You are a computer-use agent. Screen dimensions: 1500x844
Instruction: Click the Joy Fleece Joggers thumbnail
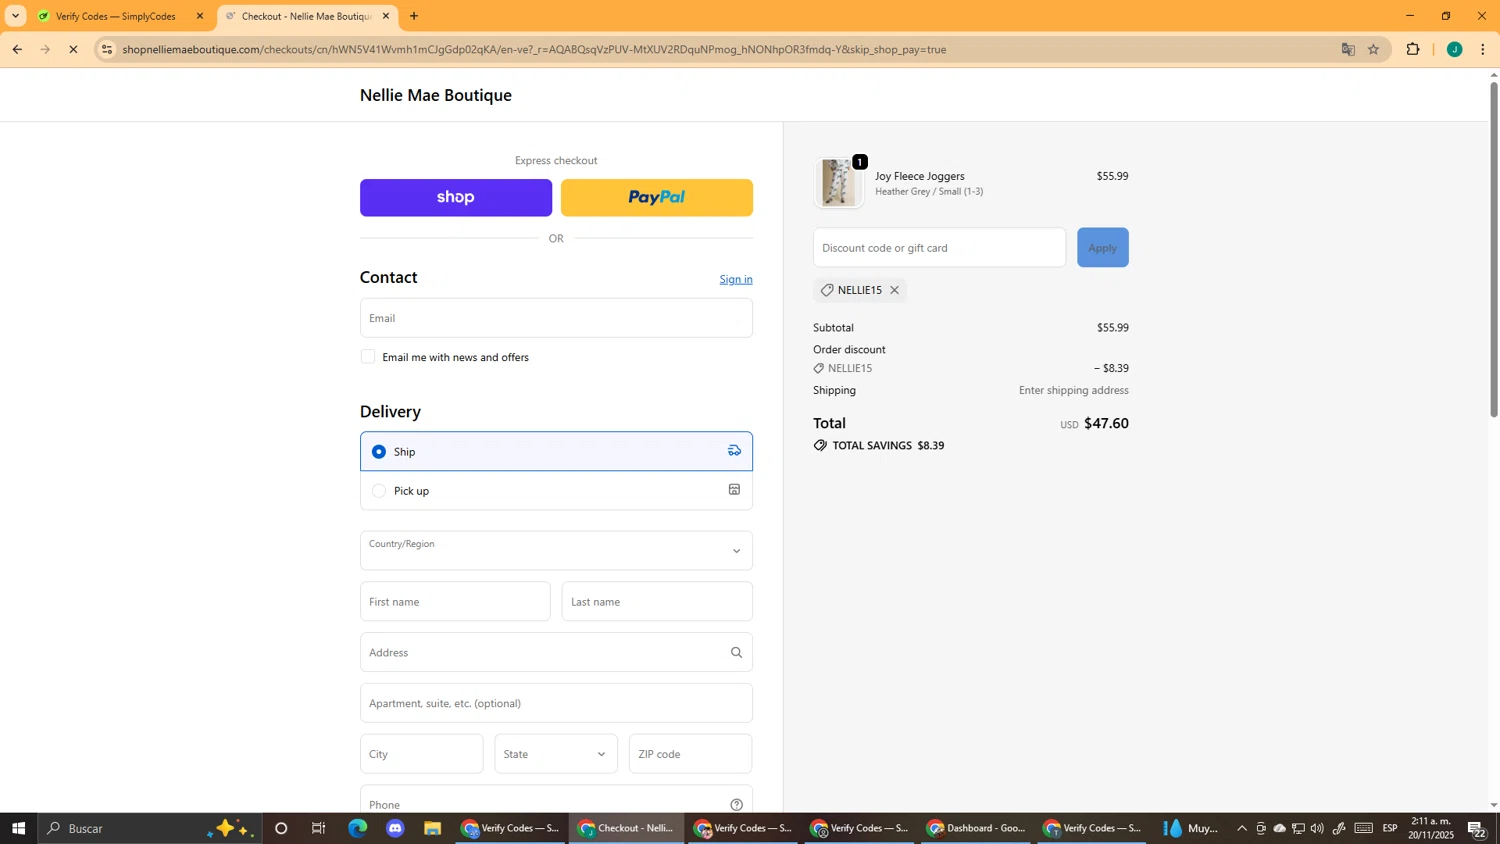point(838,183)
